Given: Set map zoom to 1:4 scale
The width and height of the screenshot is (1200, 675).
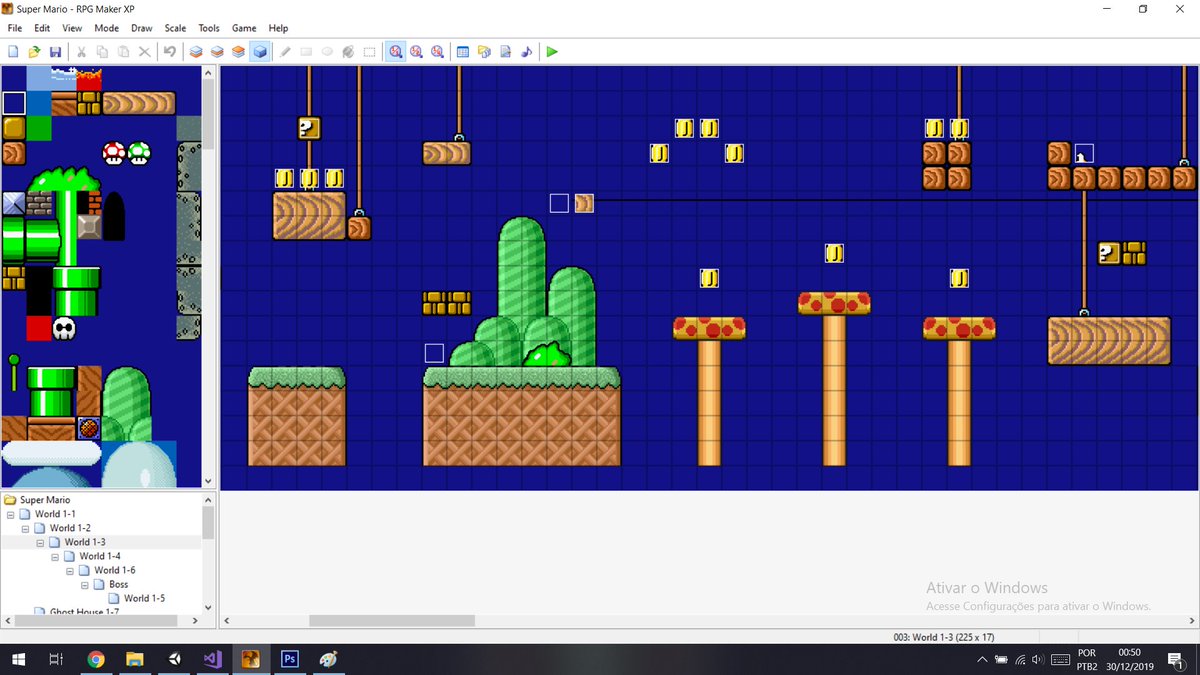Looking at the screenshot, I should 437,51.
